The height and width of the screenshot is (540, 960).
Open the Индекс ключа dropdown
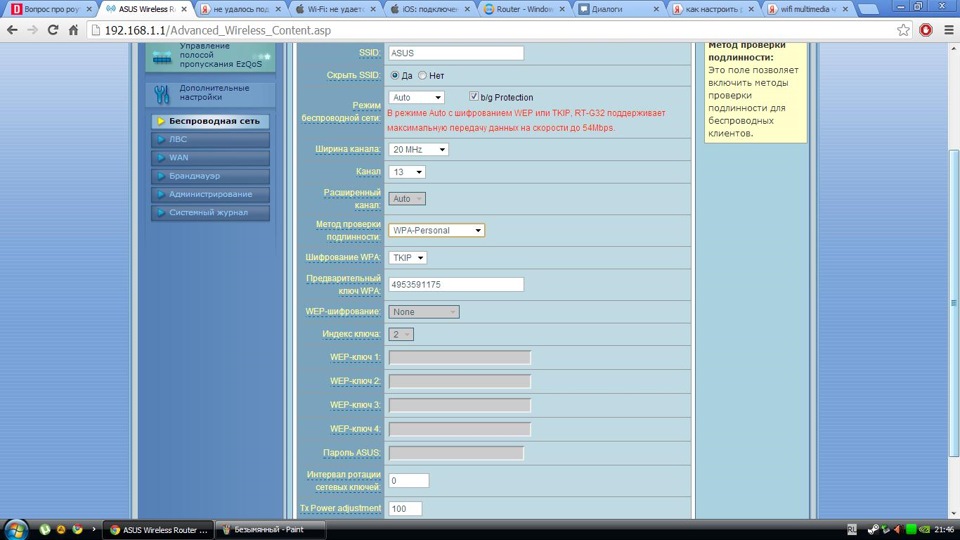tap(401, 334)
